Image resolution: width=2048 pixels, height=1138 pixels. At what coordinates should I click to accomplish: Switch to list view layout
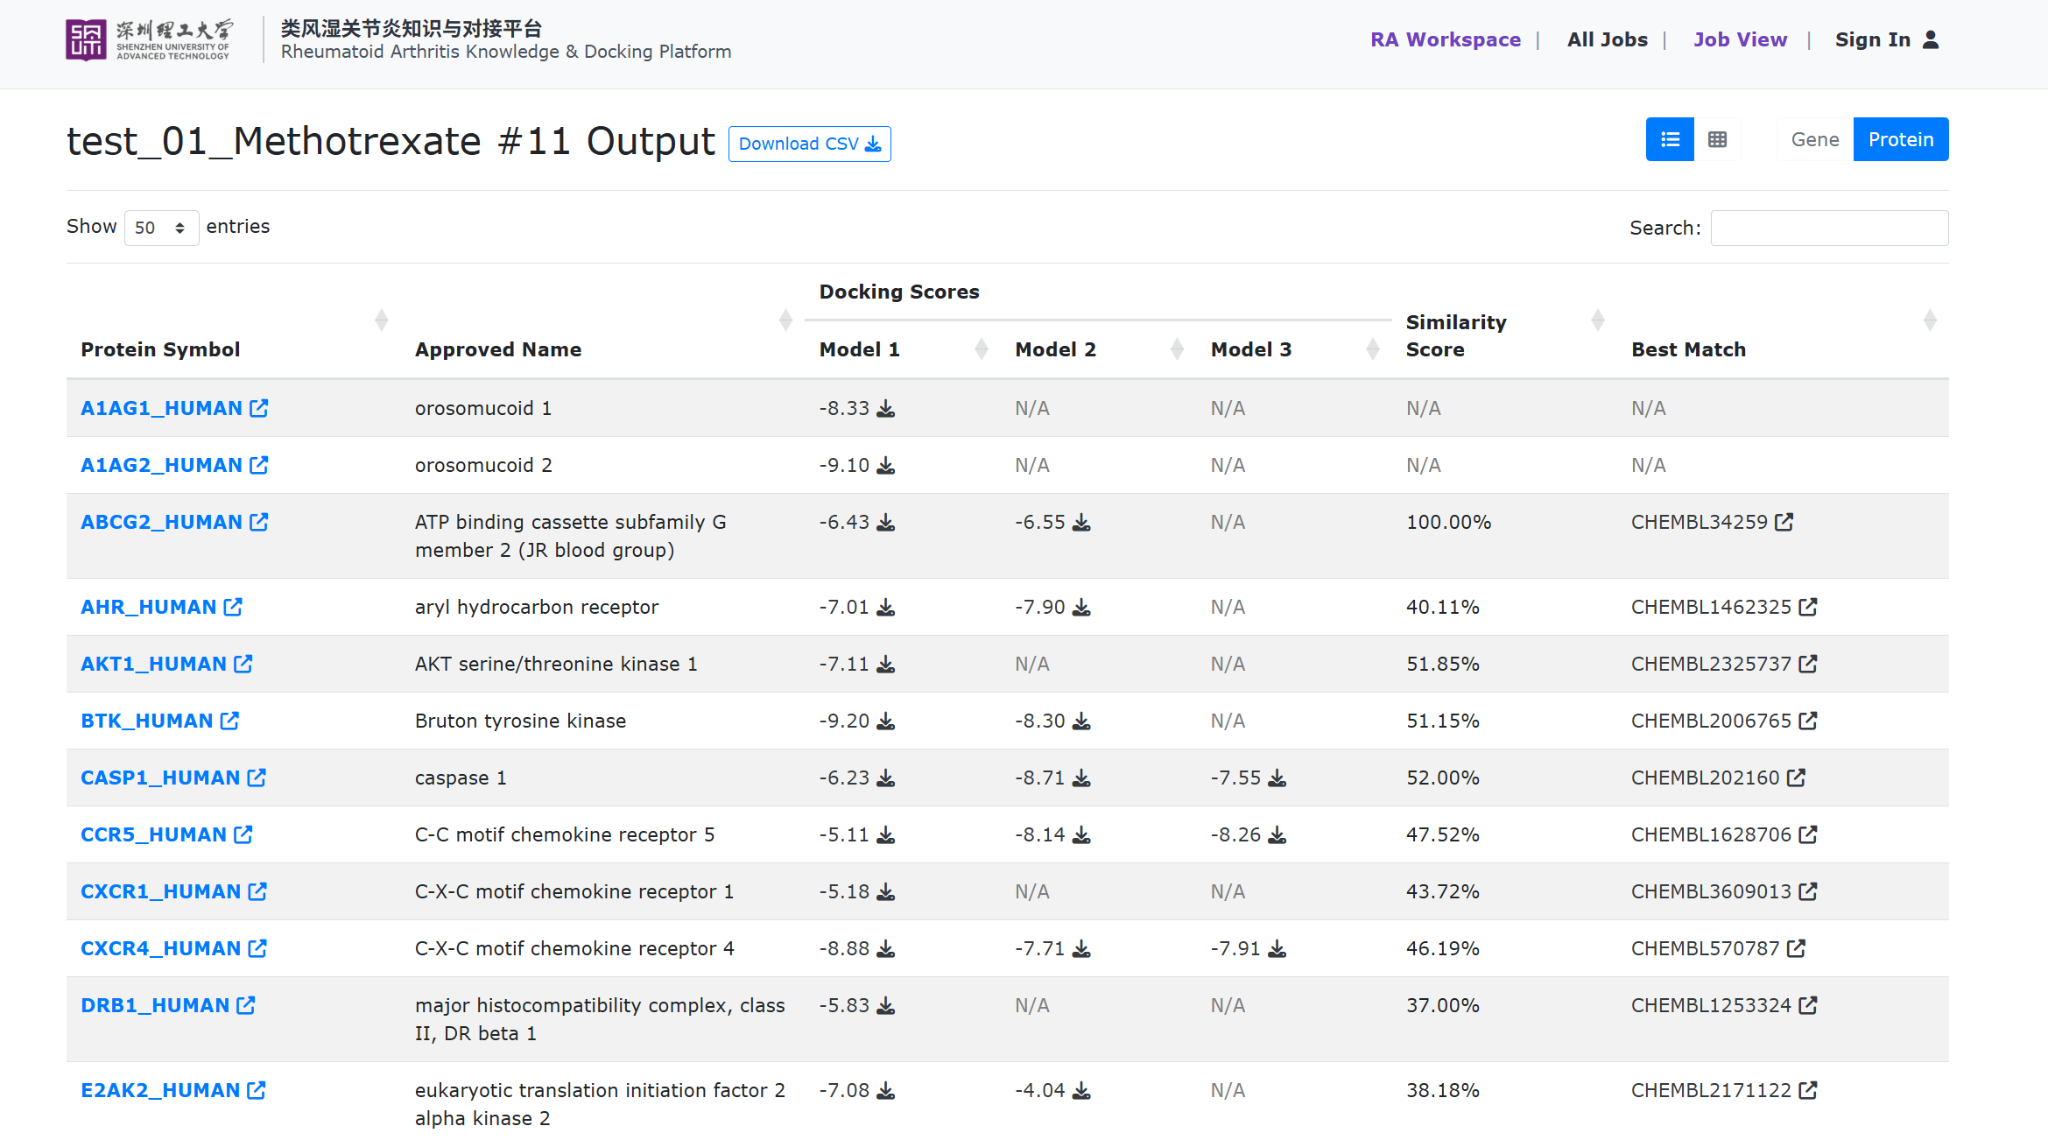pos(1670,140)
